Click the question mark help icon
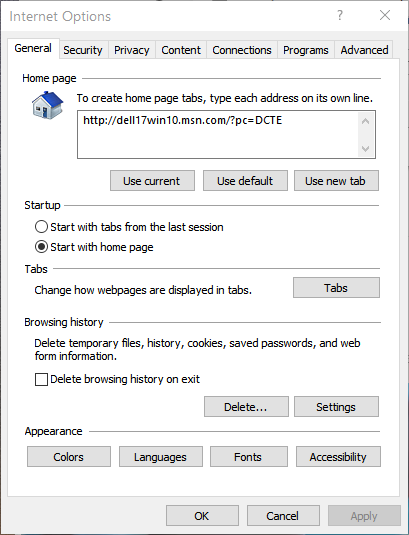The width and height of the screenshot is (409, 535). click(340, 15)
